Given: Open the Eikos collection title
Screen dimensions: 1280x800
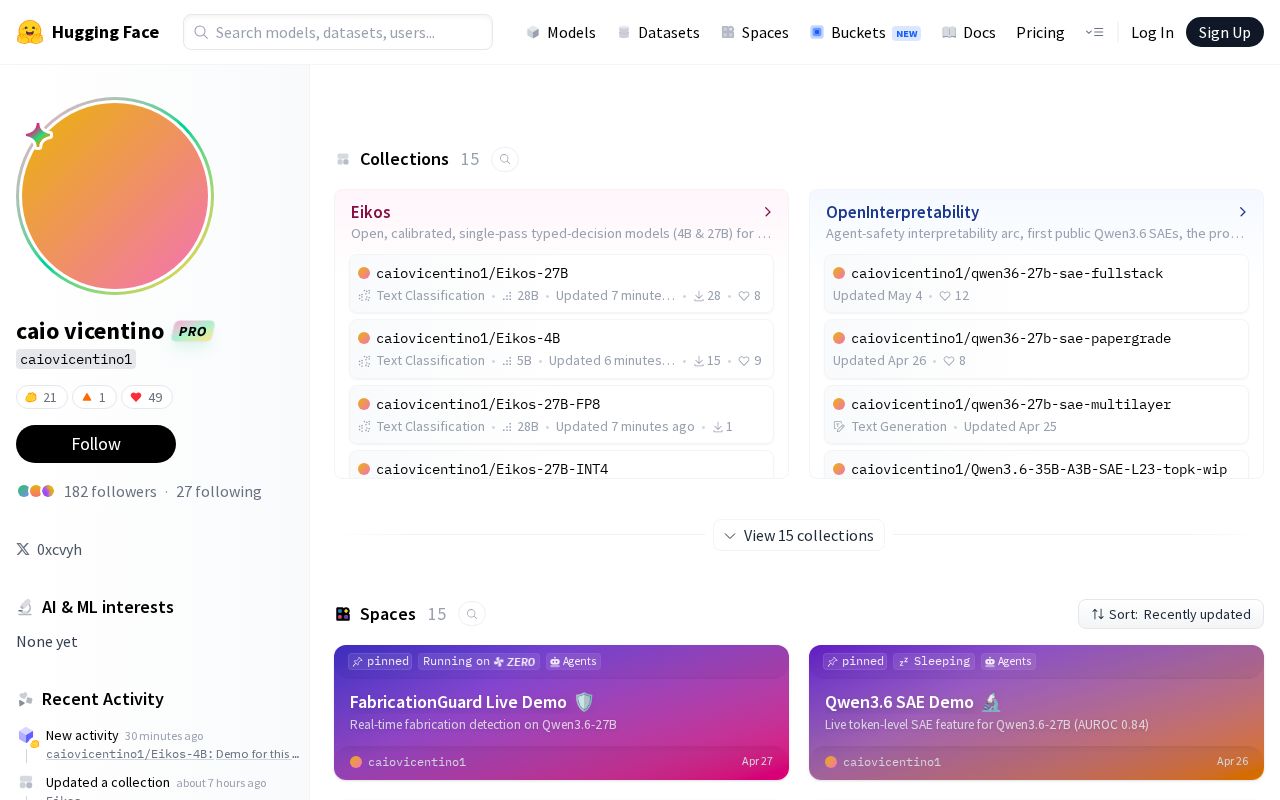Looking at the screenshot, I should click(371, 212).
